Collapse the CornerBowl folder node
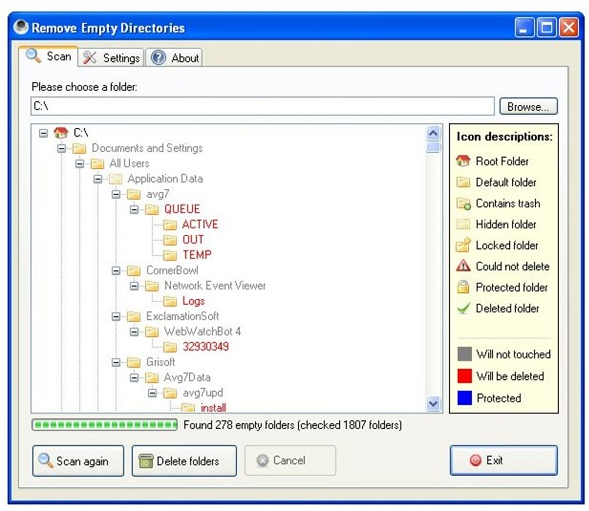The width and height of the screenshot is (589, 511). 116,271
